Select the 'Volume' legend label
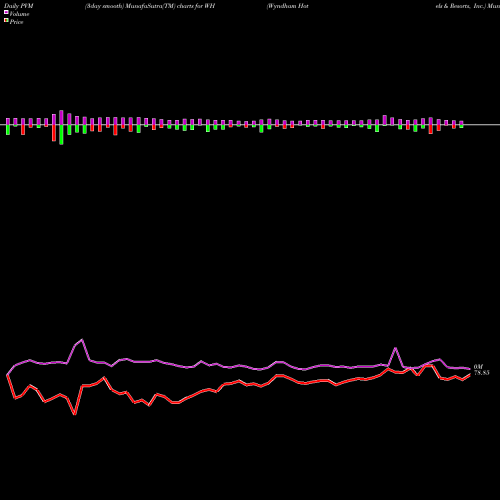The image size is (500, 500). tap(19, 14)
